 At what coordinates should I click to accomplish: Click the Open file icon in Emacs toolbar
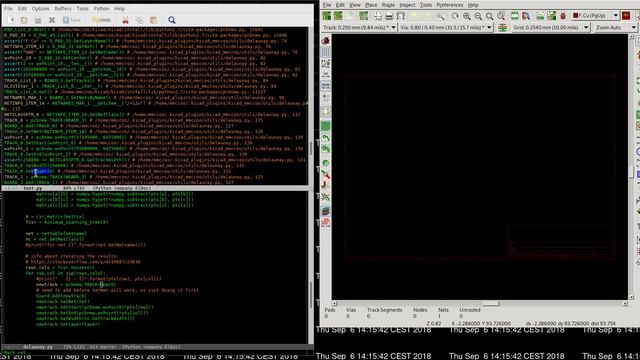coord(24,20)
